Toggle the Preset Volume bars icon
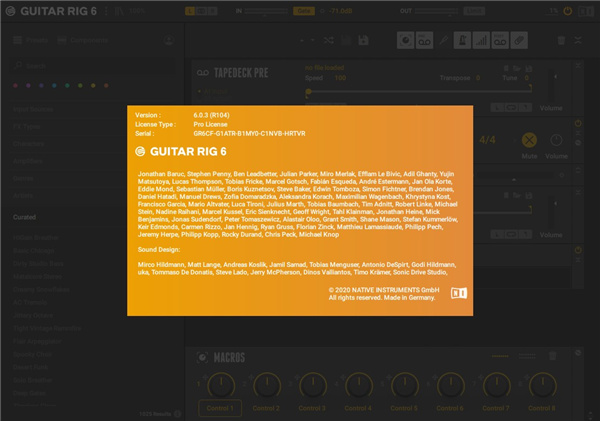The width and height of the screenshot is (600, 421). [481, 40]
